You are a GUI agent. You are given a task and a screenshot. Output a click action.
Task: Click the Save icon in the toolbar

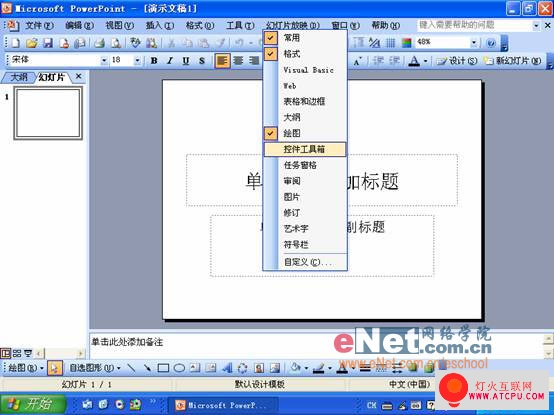(x=48, y=43)
